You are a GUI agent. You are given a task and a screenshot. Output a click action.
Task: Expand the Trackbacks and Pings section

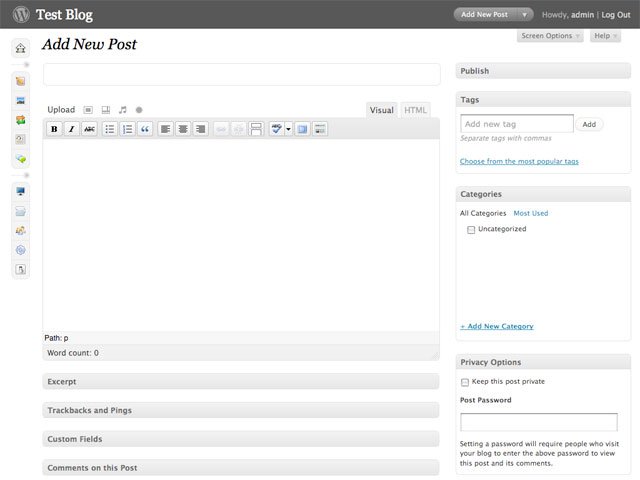(241, 410)
